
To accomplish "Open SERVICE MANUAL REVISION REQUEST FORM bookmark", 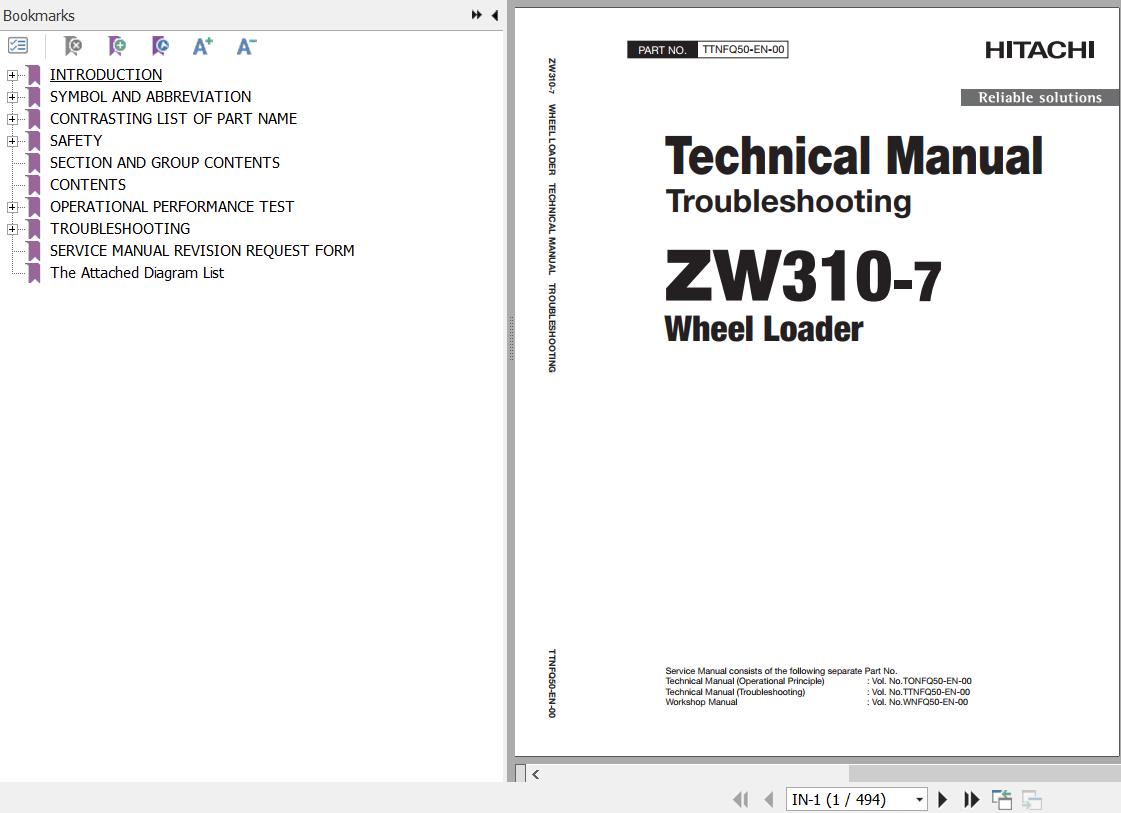I will (x=202, y=251).
